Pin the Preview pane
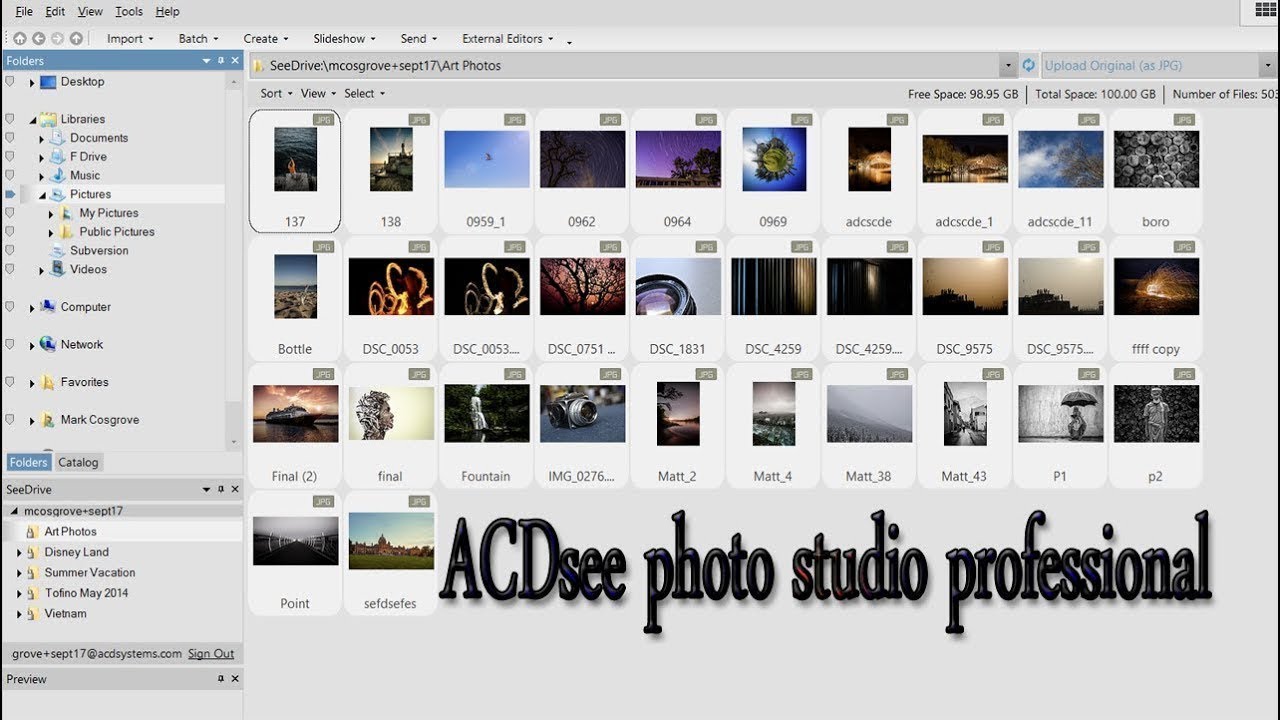This screenshot has width=1280, height=720. pos(221,679)
